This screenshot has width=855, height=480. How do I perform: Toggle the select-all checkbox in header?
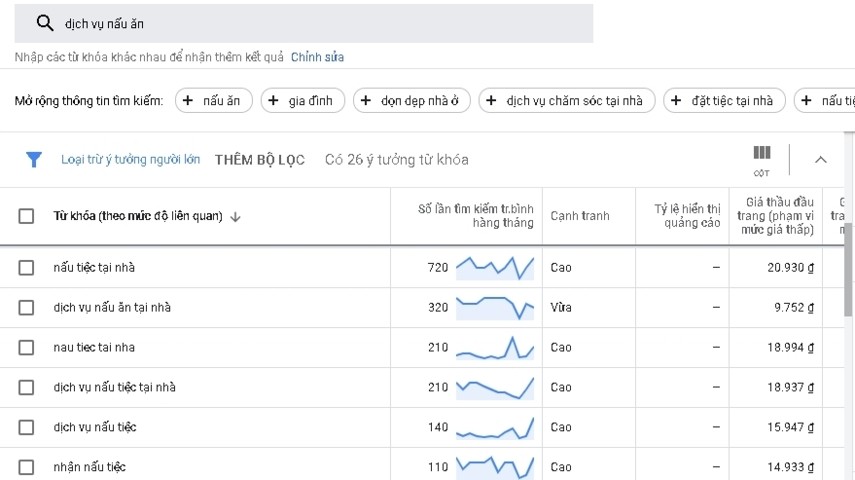[27, 216]
